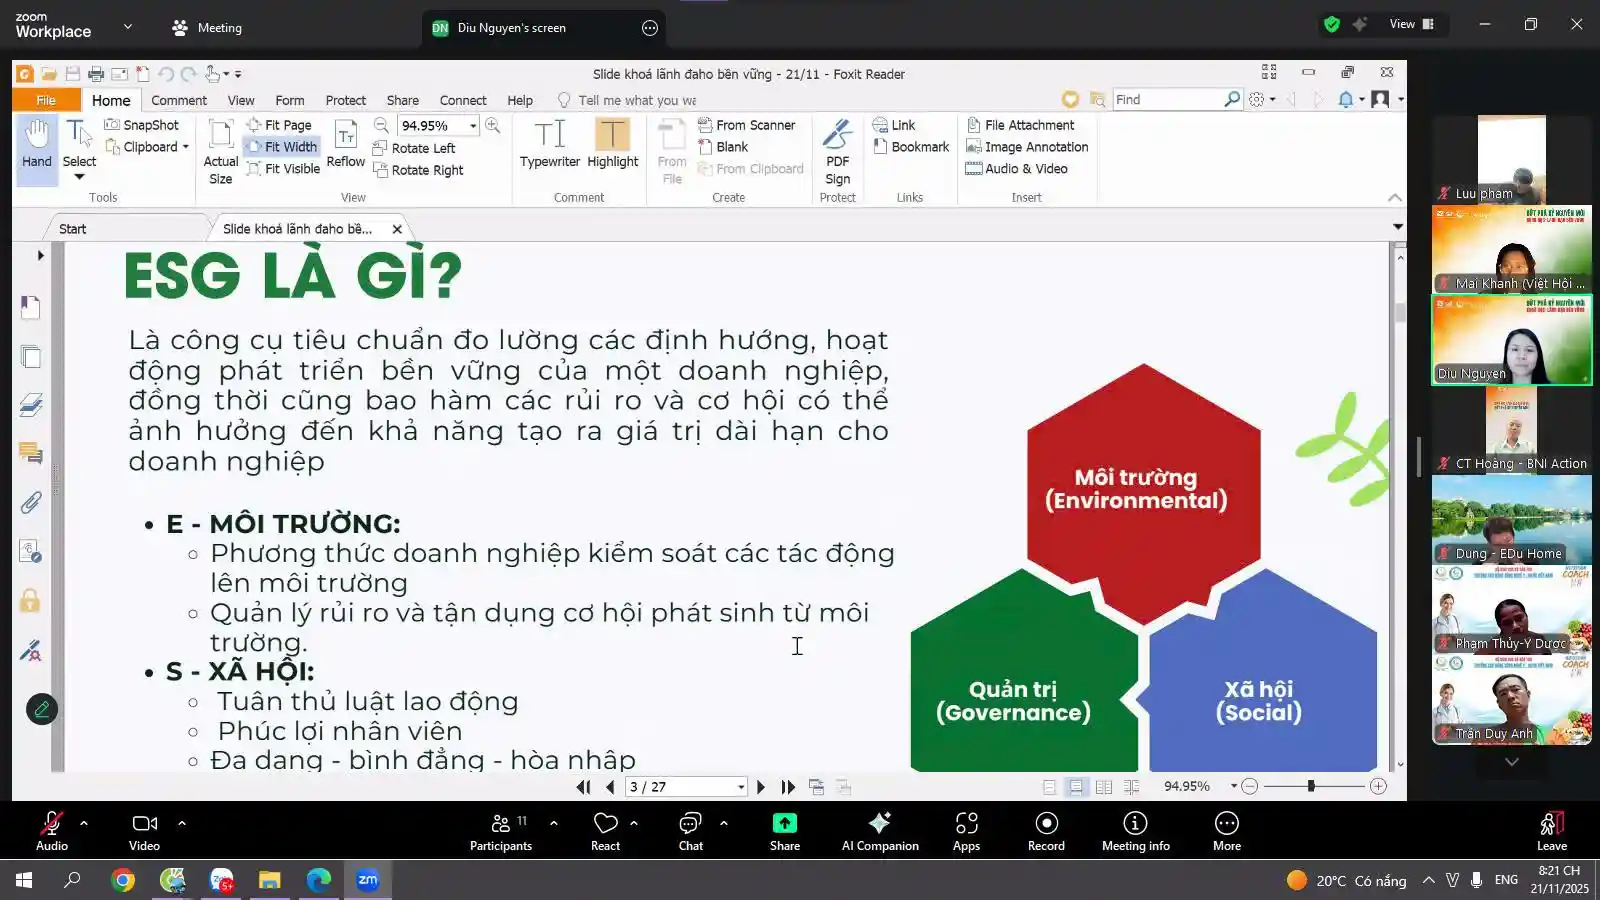Open the bookmarks panel in left sidebar
The image size is (1600, 900).
click(x=31, y=307)
